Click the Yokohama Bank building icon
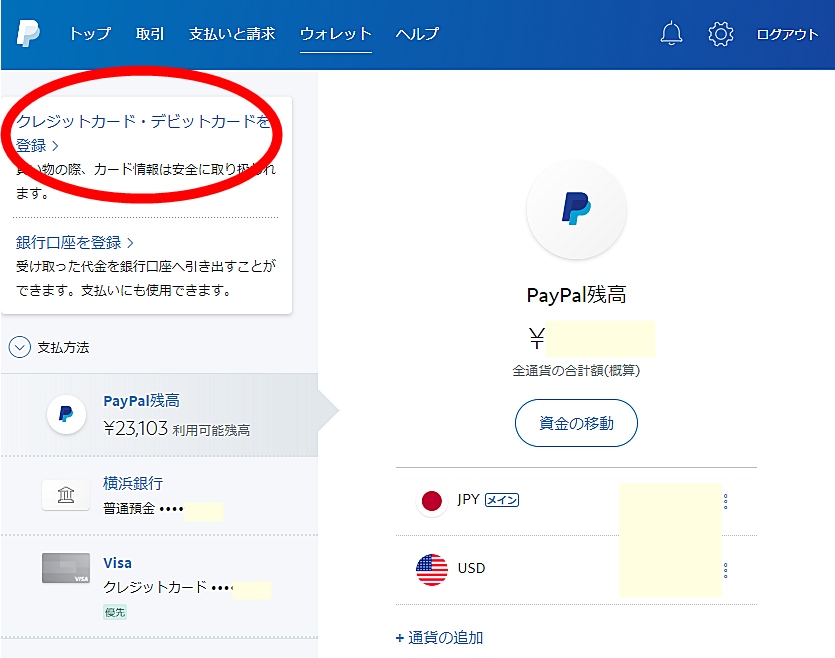The height and width of the screenshot is (658, 835). click(66, 495)
